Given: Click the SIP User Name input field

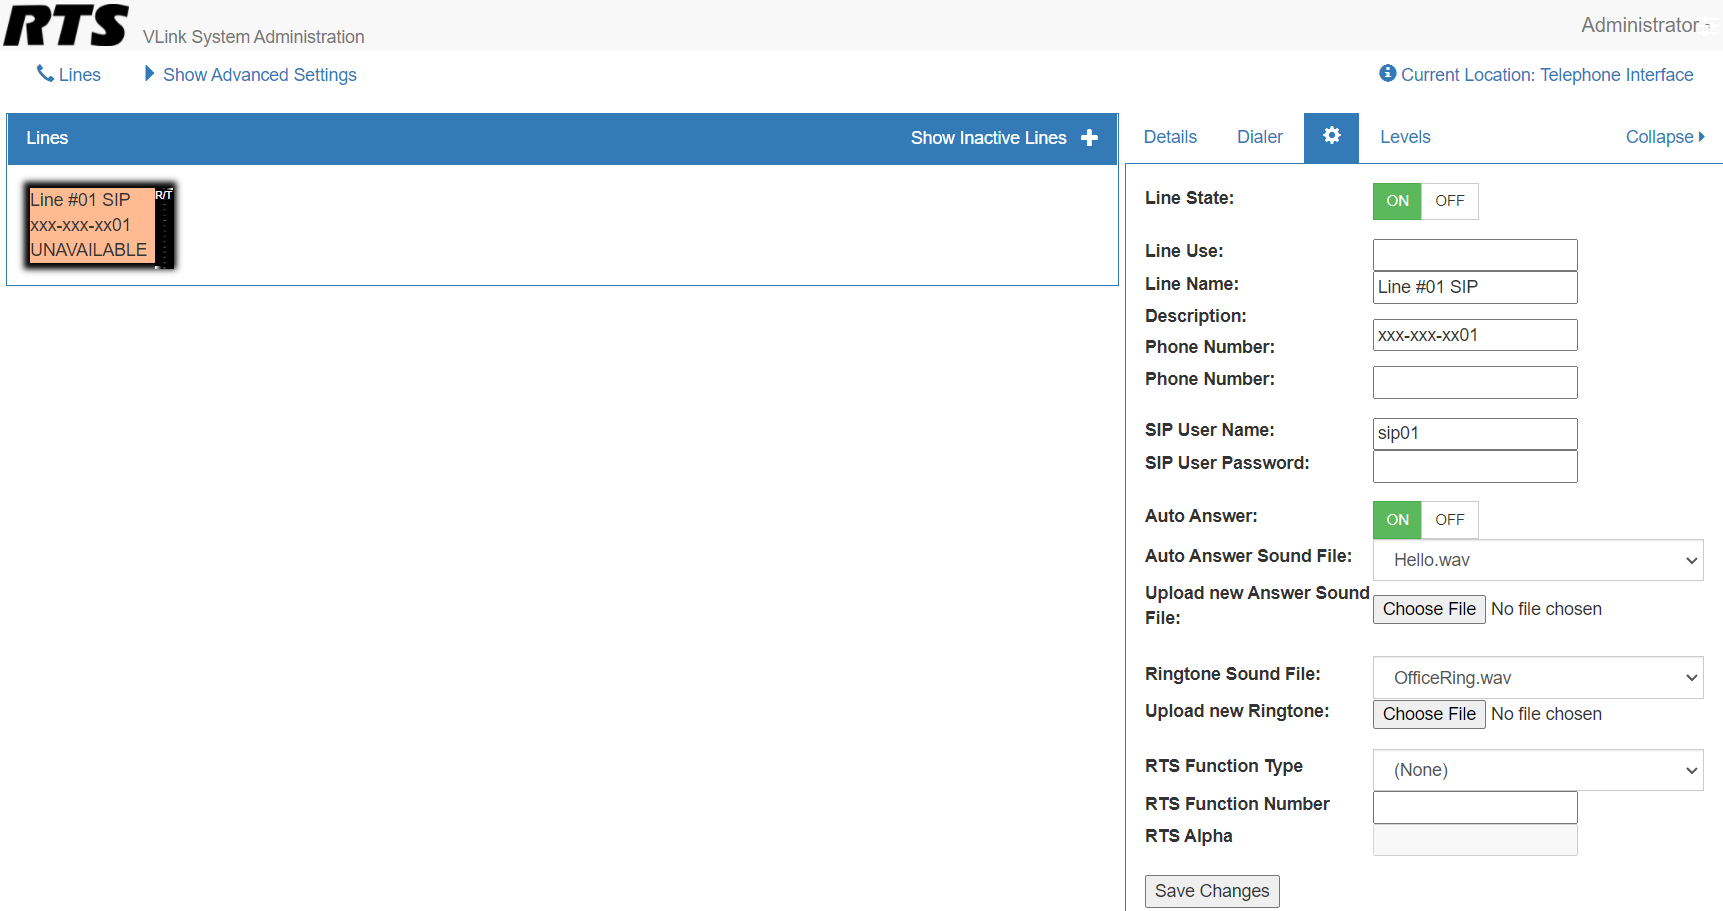Looking at the screenshot, I should 1474,433.
